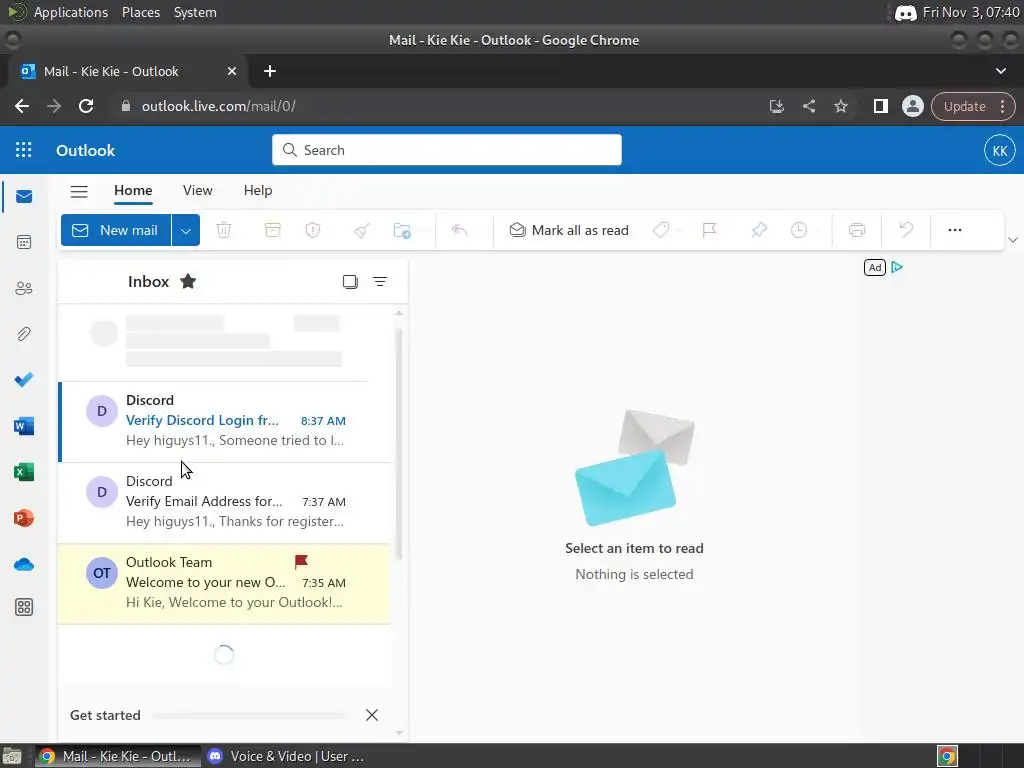1024x768 pixels.
Task: Click the Pin toolbar icon
Action: point(759,230)
